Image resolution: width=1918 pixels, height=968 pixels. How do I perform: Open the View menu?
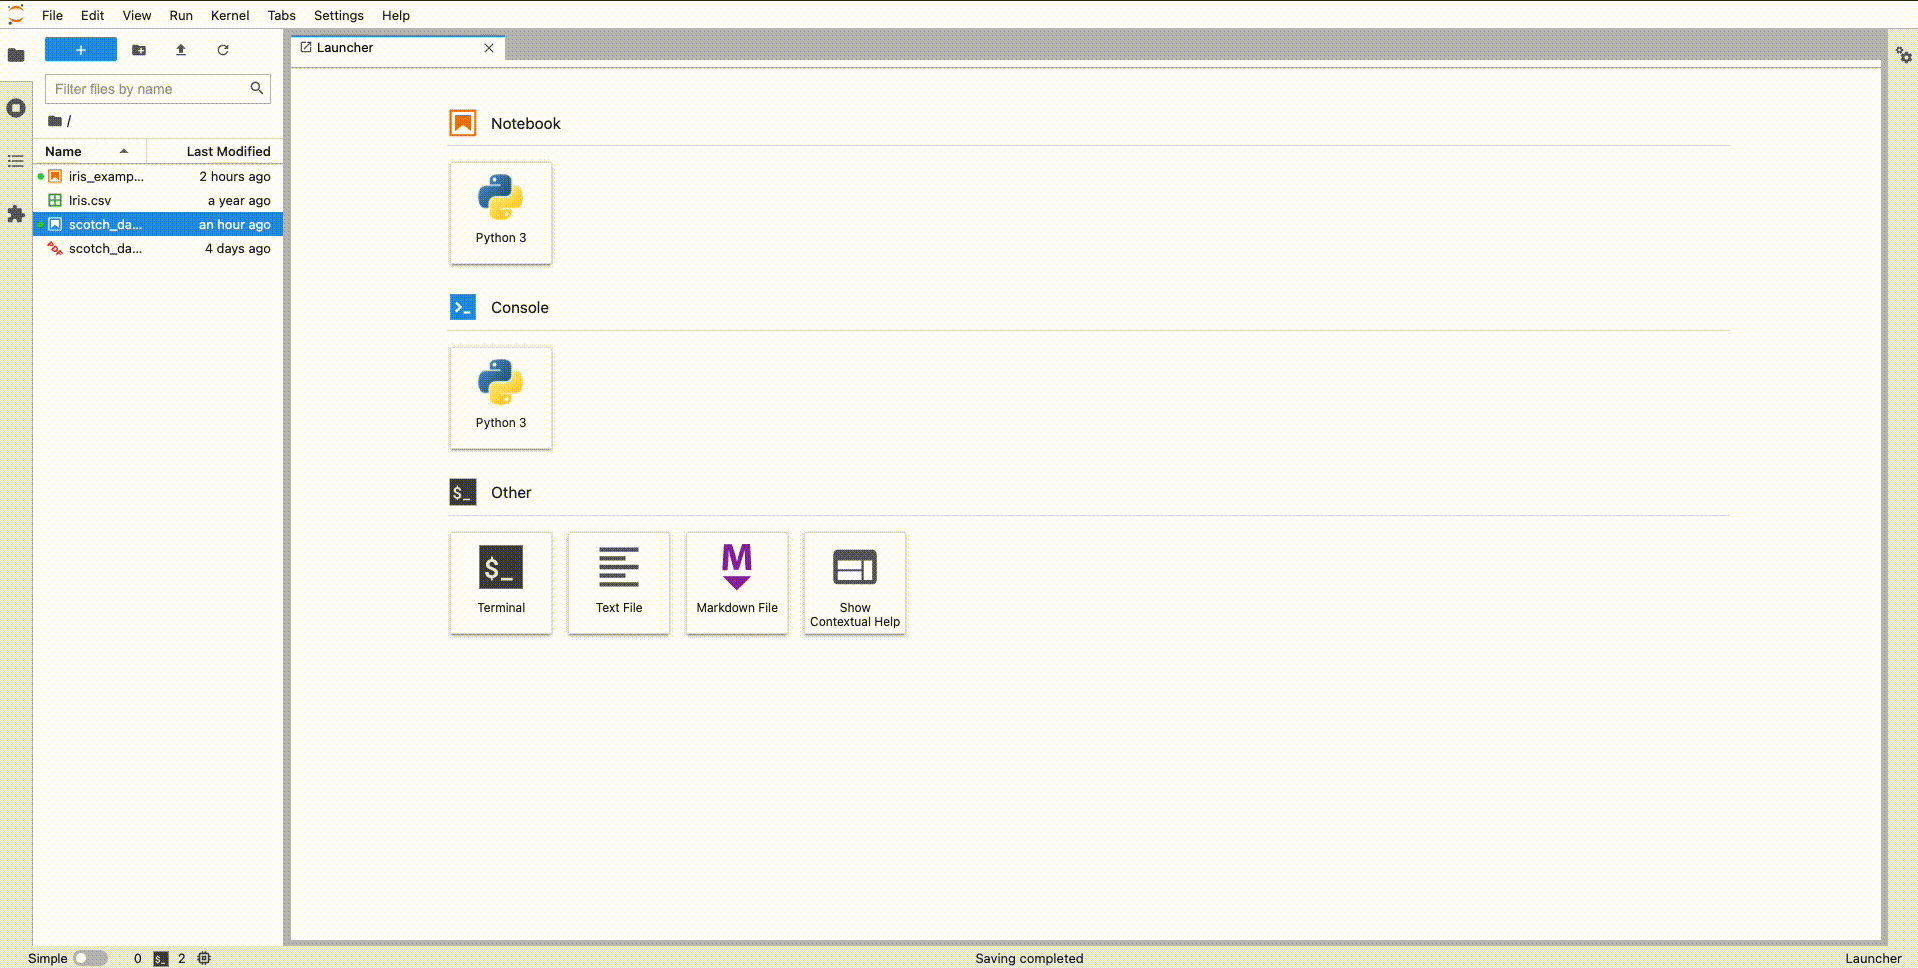pyautogui.click(x=137, y=15)
